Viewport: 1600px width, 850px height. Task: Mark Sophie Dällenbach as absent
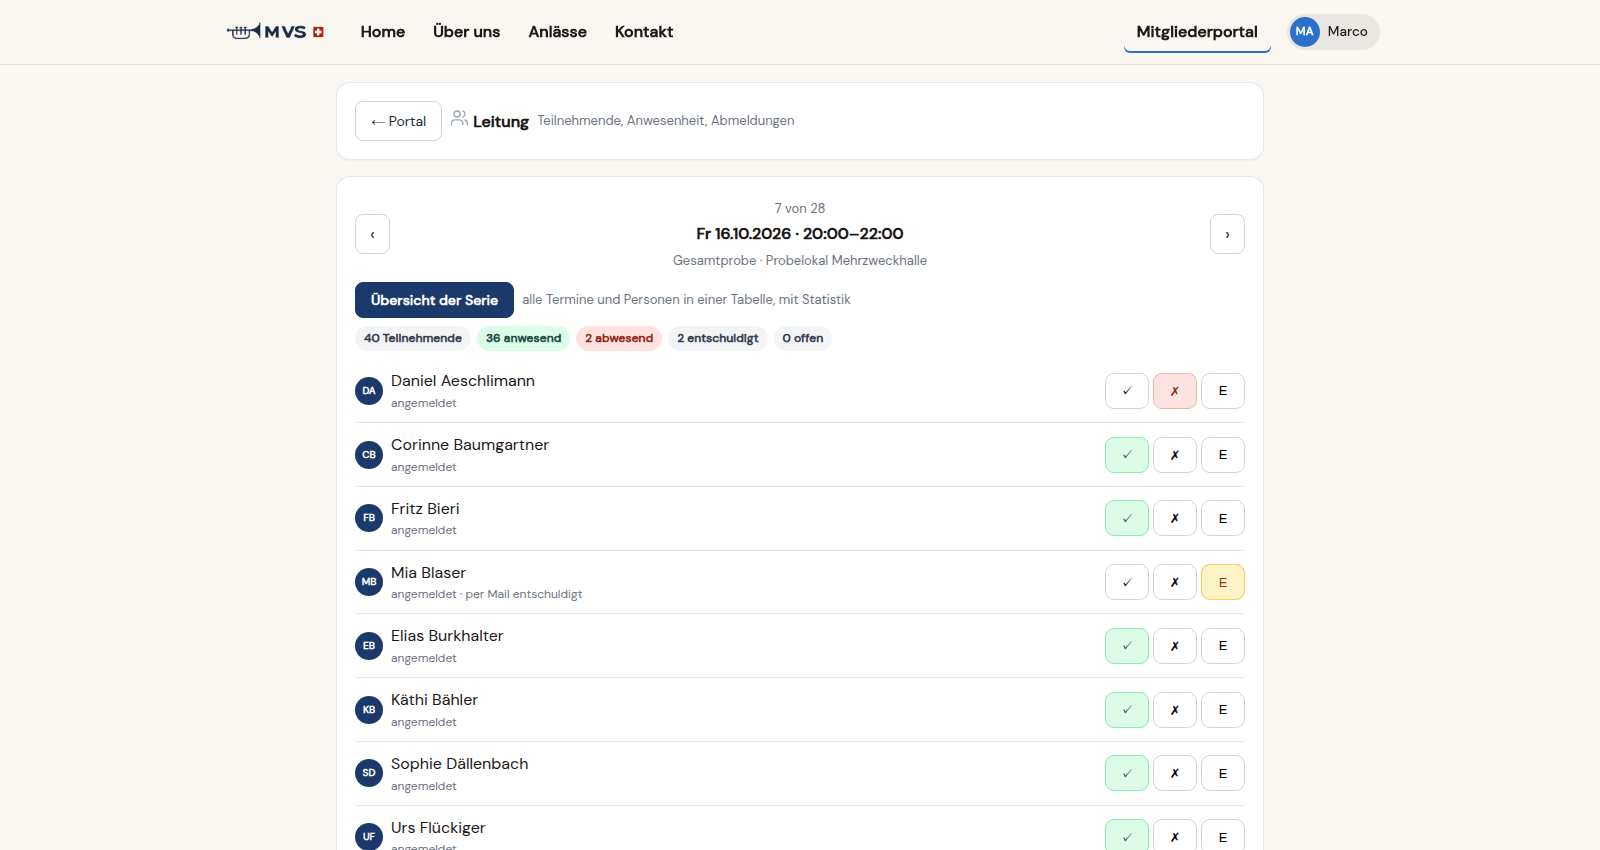pos(1175,773)
